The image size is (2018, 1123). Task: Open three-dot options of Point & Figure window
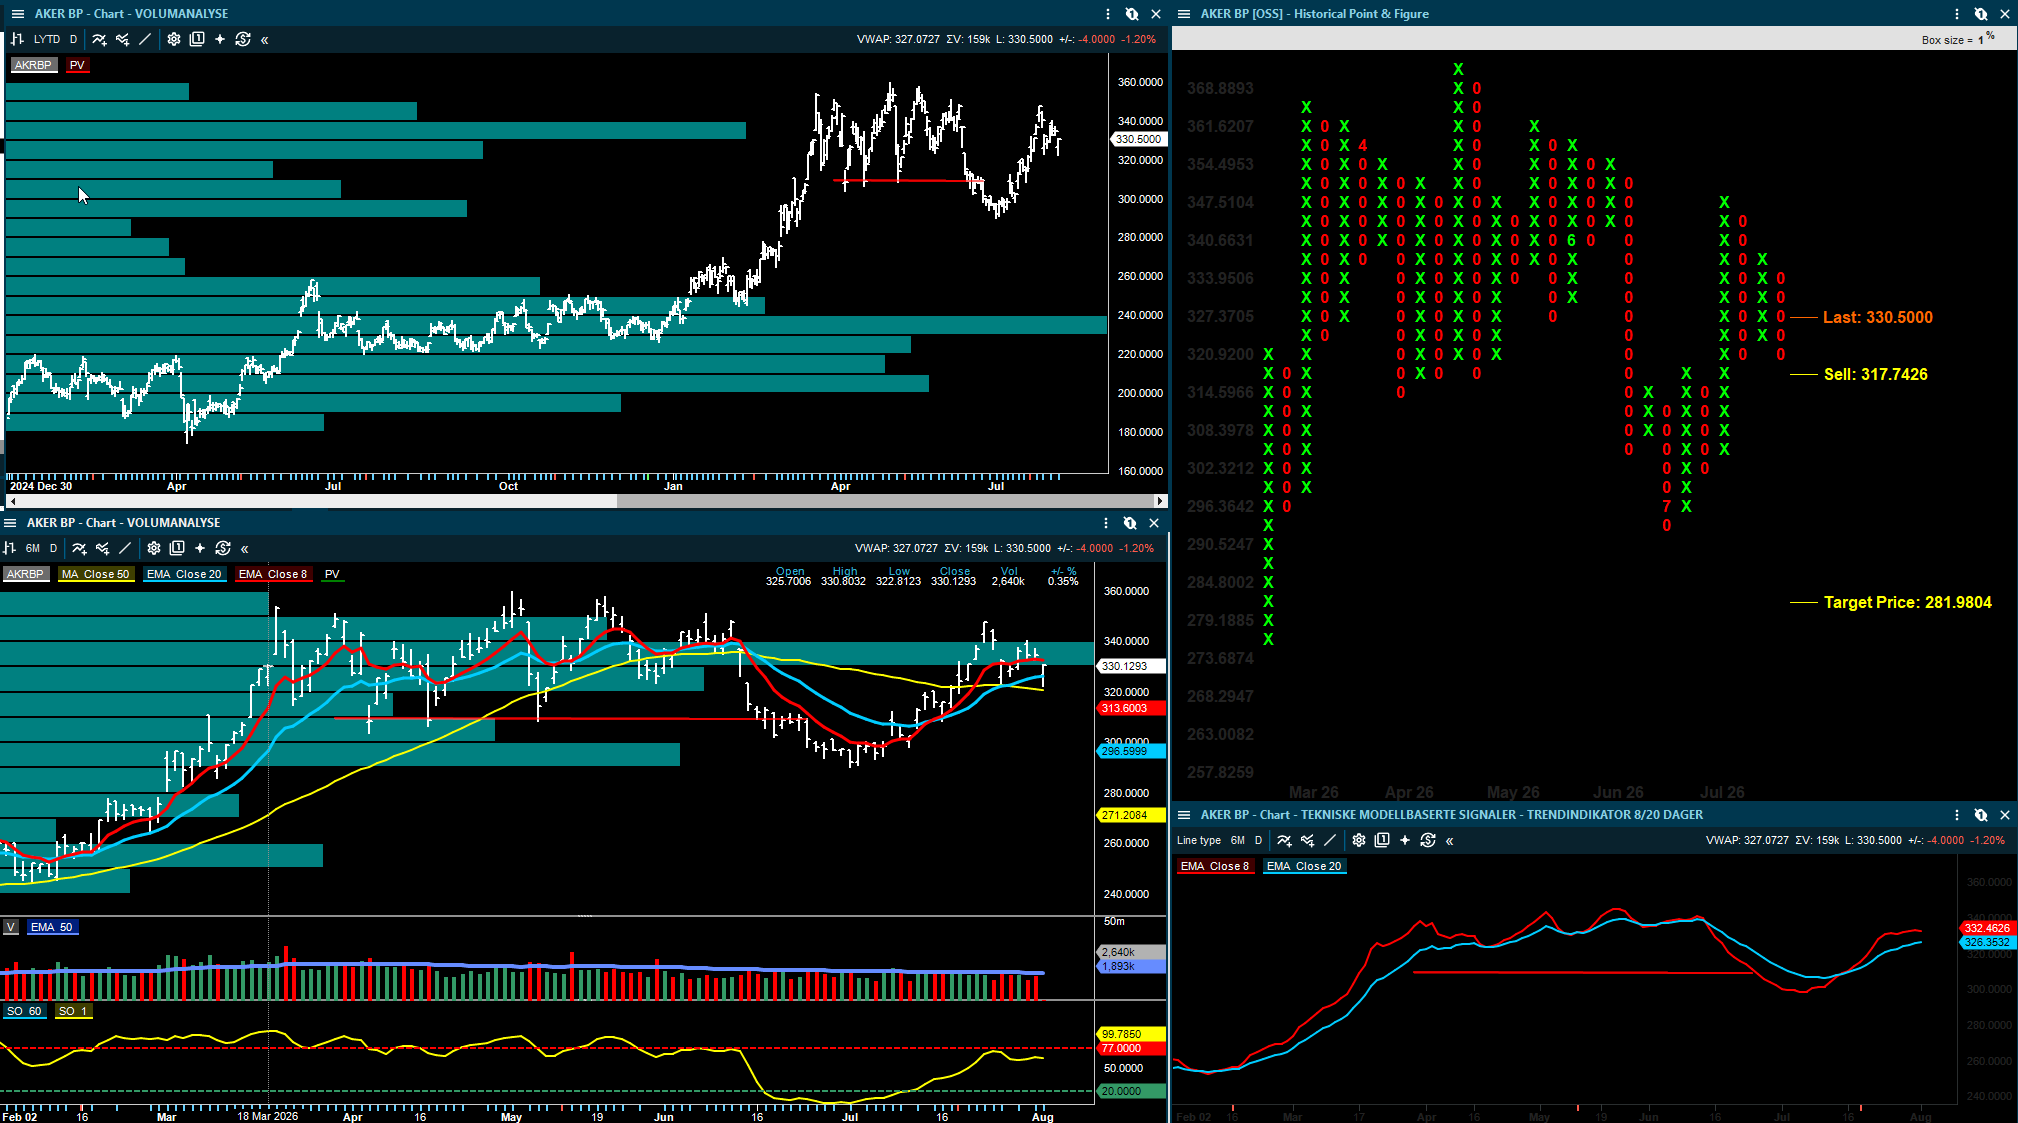click(x=1957, y=14)
